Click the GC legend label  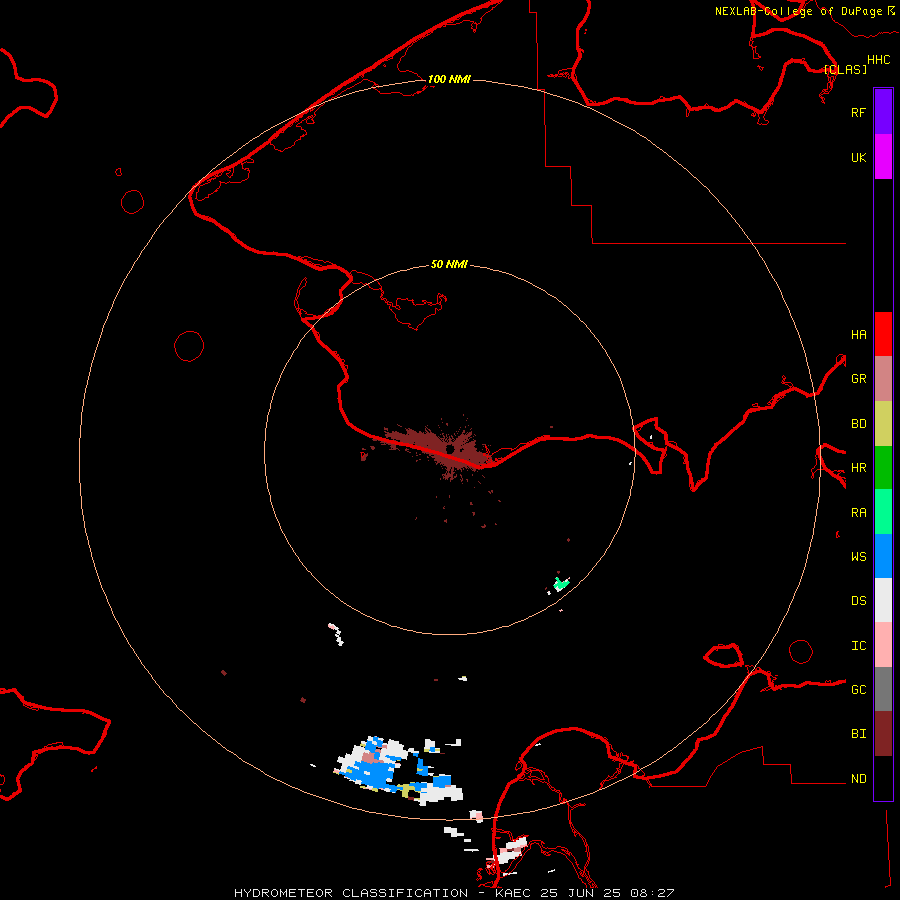[858, 690]
